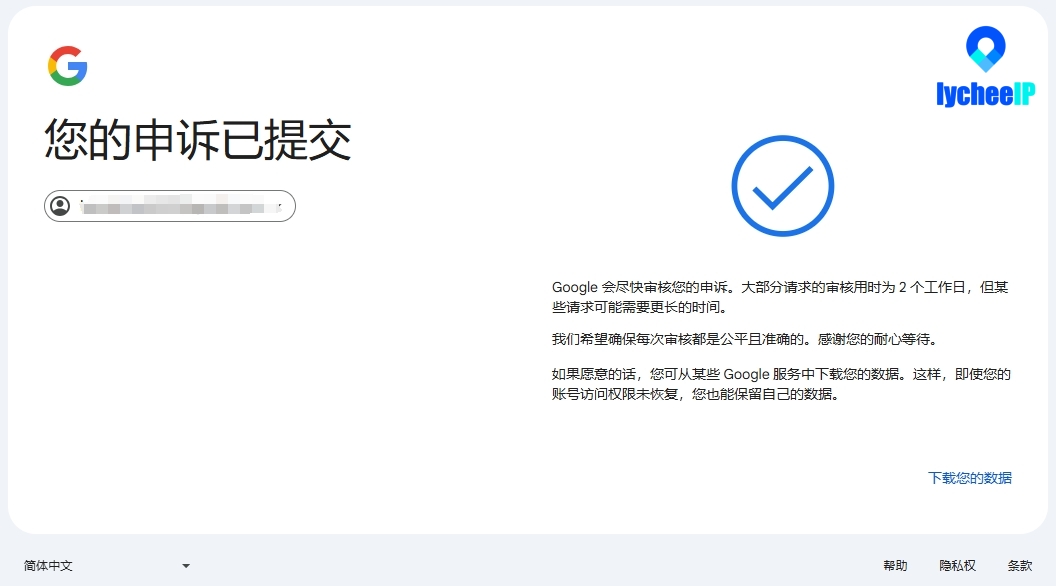Click the 些请求可能需要更长的时间 line
Viewport: 1056px width, 586px height.
click(639, 307)
